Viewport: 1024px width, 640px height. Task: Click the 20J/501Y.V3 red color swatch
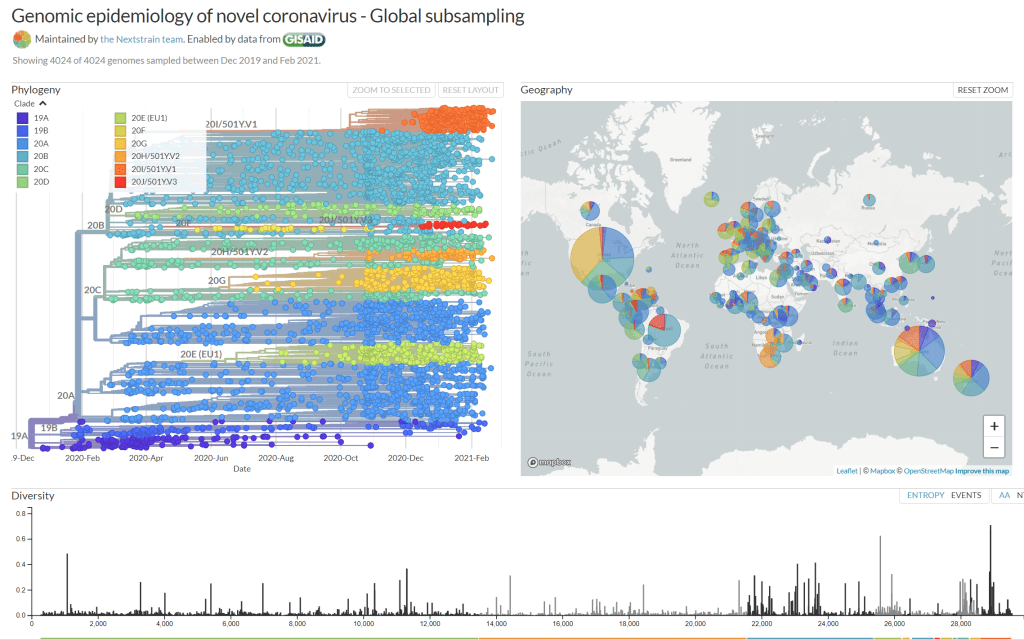click(121, 182)
